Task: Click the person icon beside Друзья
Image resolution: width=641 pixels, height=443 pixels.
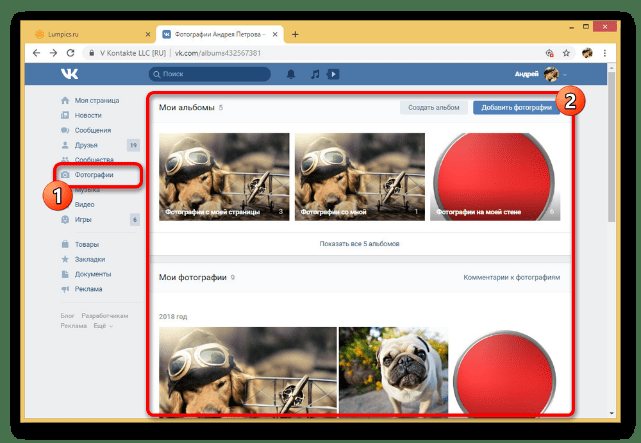Action: tap(65, 145)
